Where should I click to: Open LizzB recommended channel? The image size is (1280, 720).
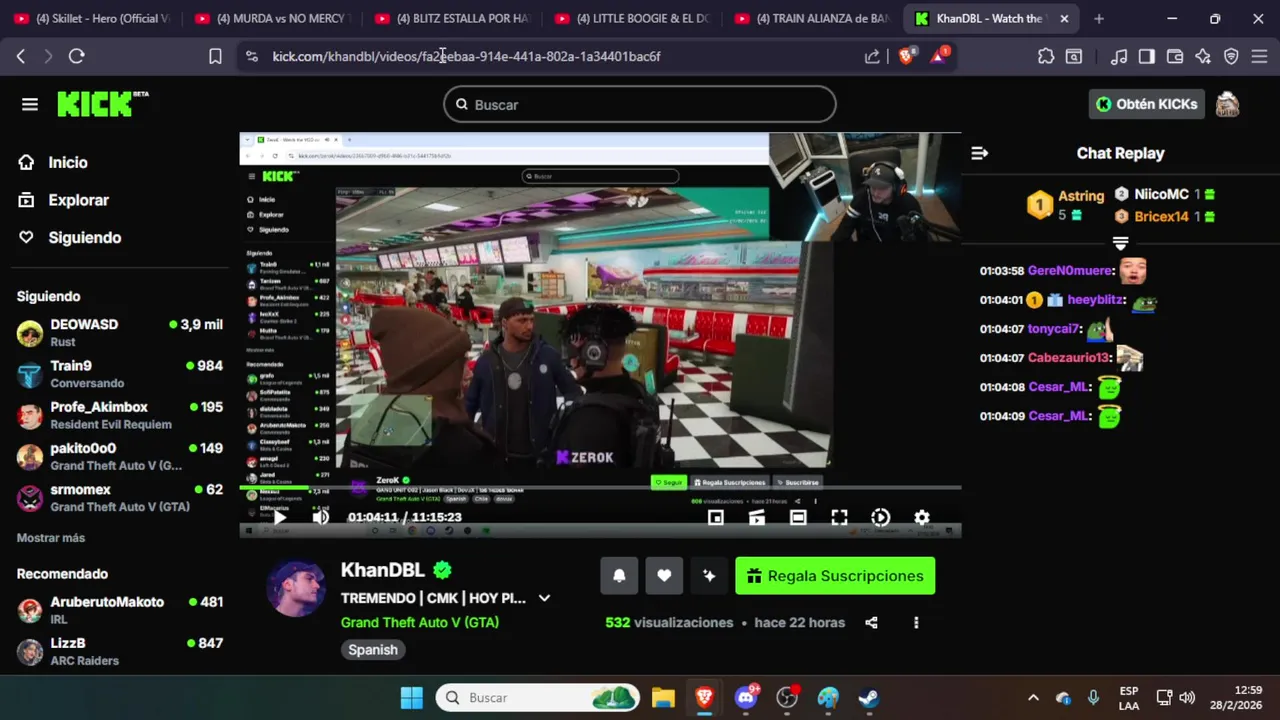pos(120,651)
